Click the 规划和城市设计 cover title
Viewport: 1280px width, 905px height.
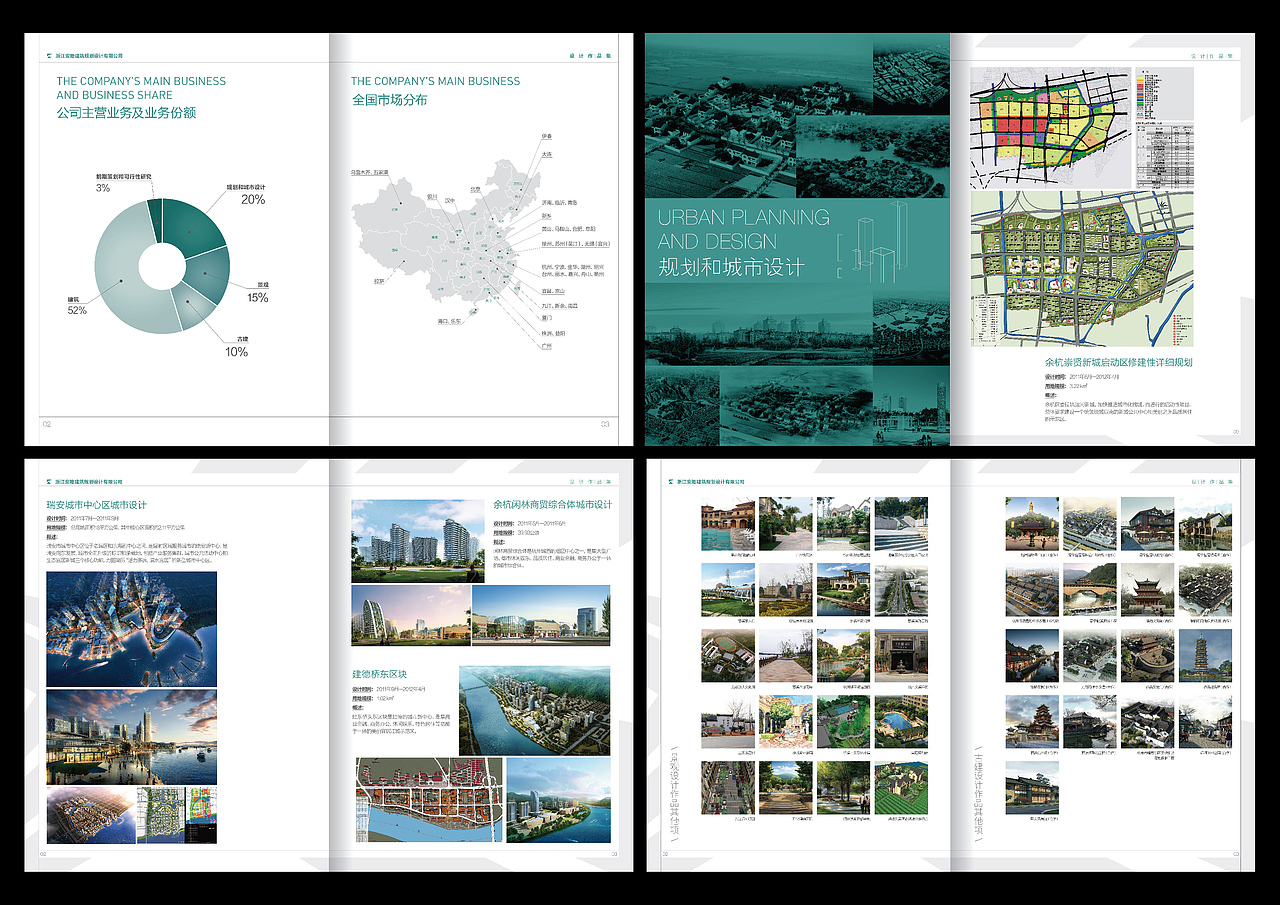(731, 268)
